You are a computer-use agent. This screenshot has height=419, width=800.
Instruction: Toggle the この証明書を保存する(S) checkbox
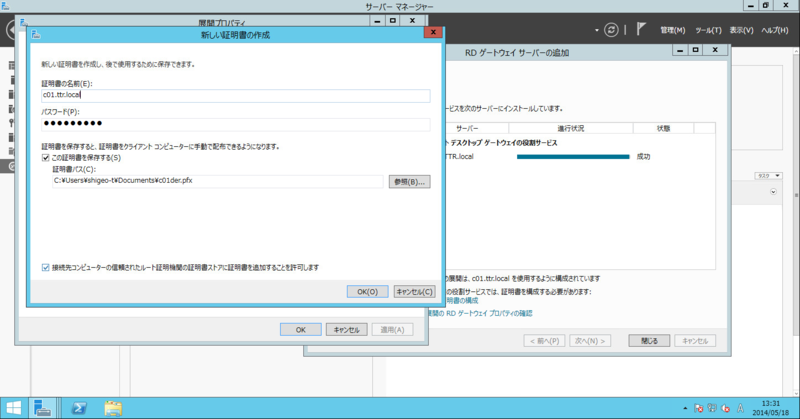click(x=45, y=158)
